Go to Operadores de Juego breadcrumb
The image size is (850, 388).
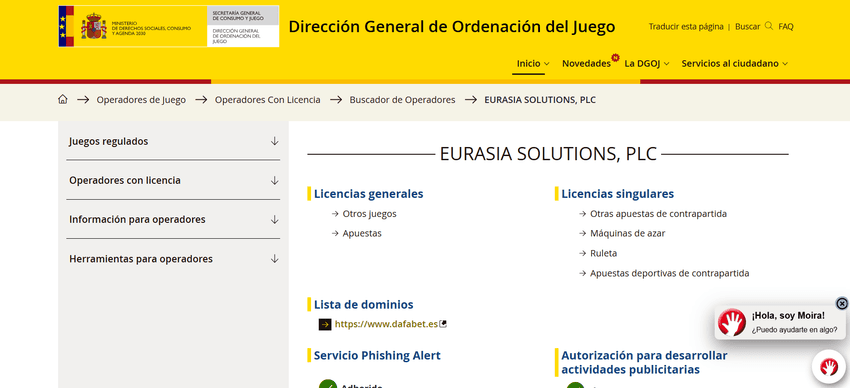click(141, 100)
